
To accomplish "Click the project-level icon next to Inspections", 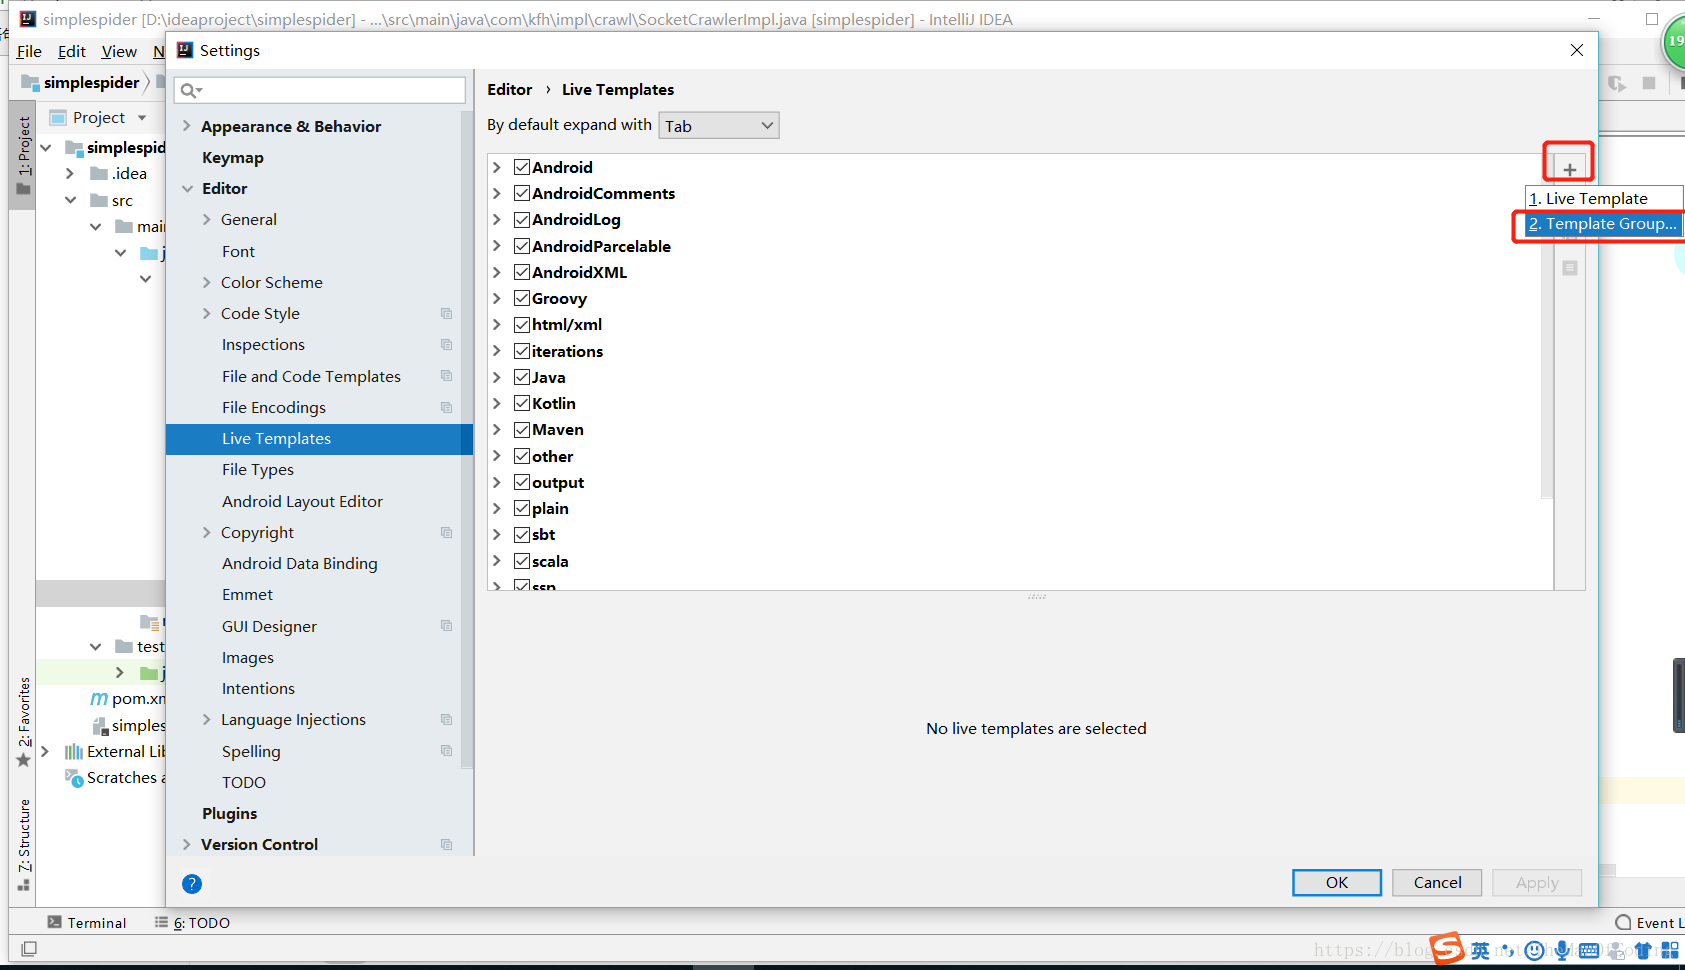I will 447,345.
